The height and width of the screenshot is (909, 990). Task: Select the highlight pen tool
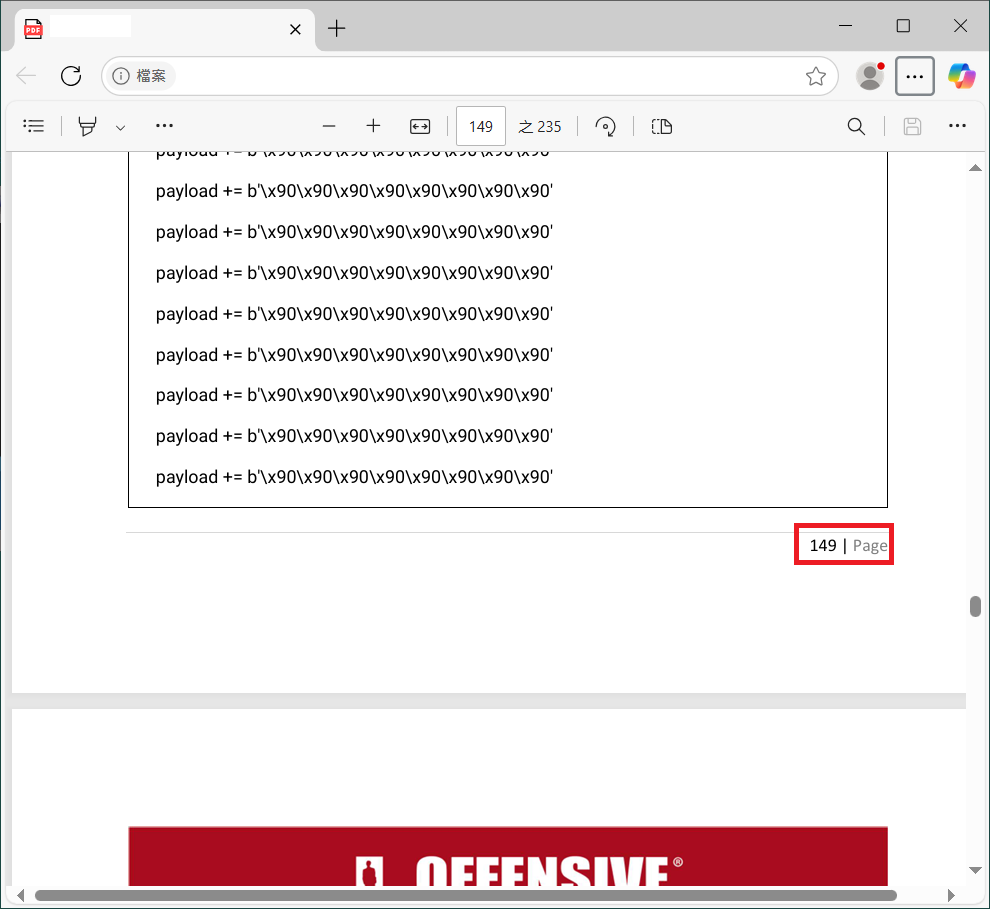coord(87,126)
